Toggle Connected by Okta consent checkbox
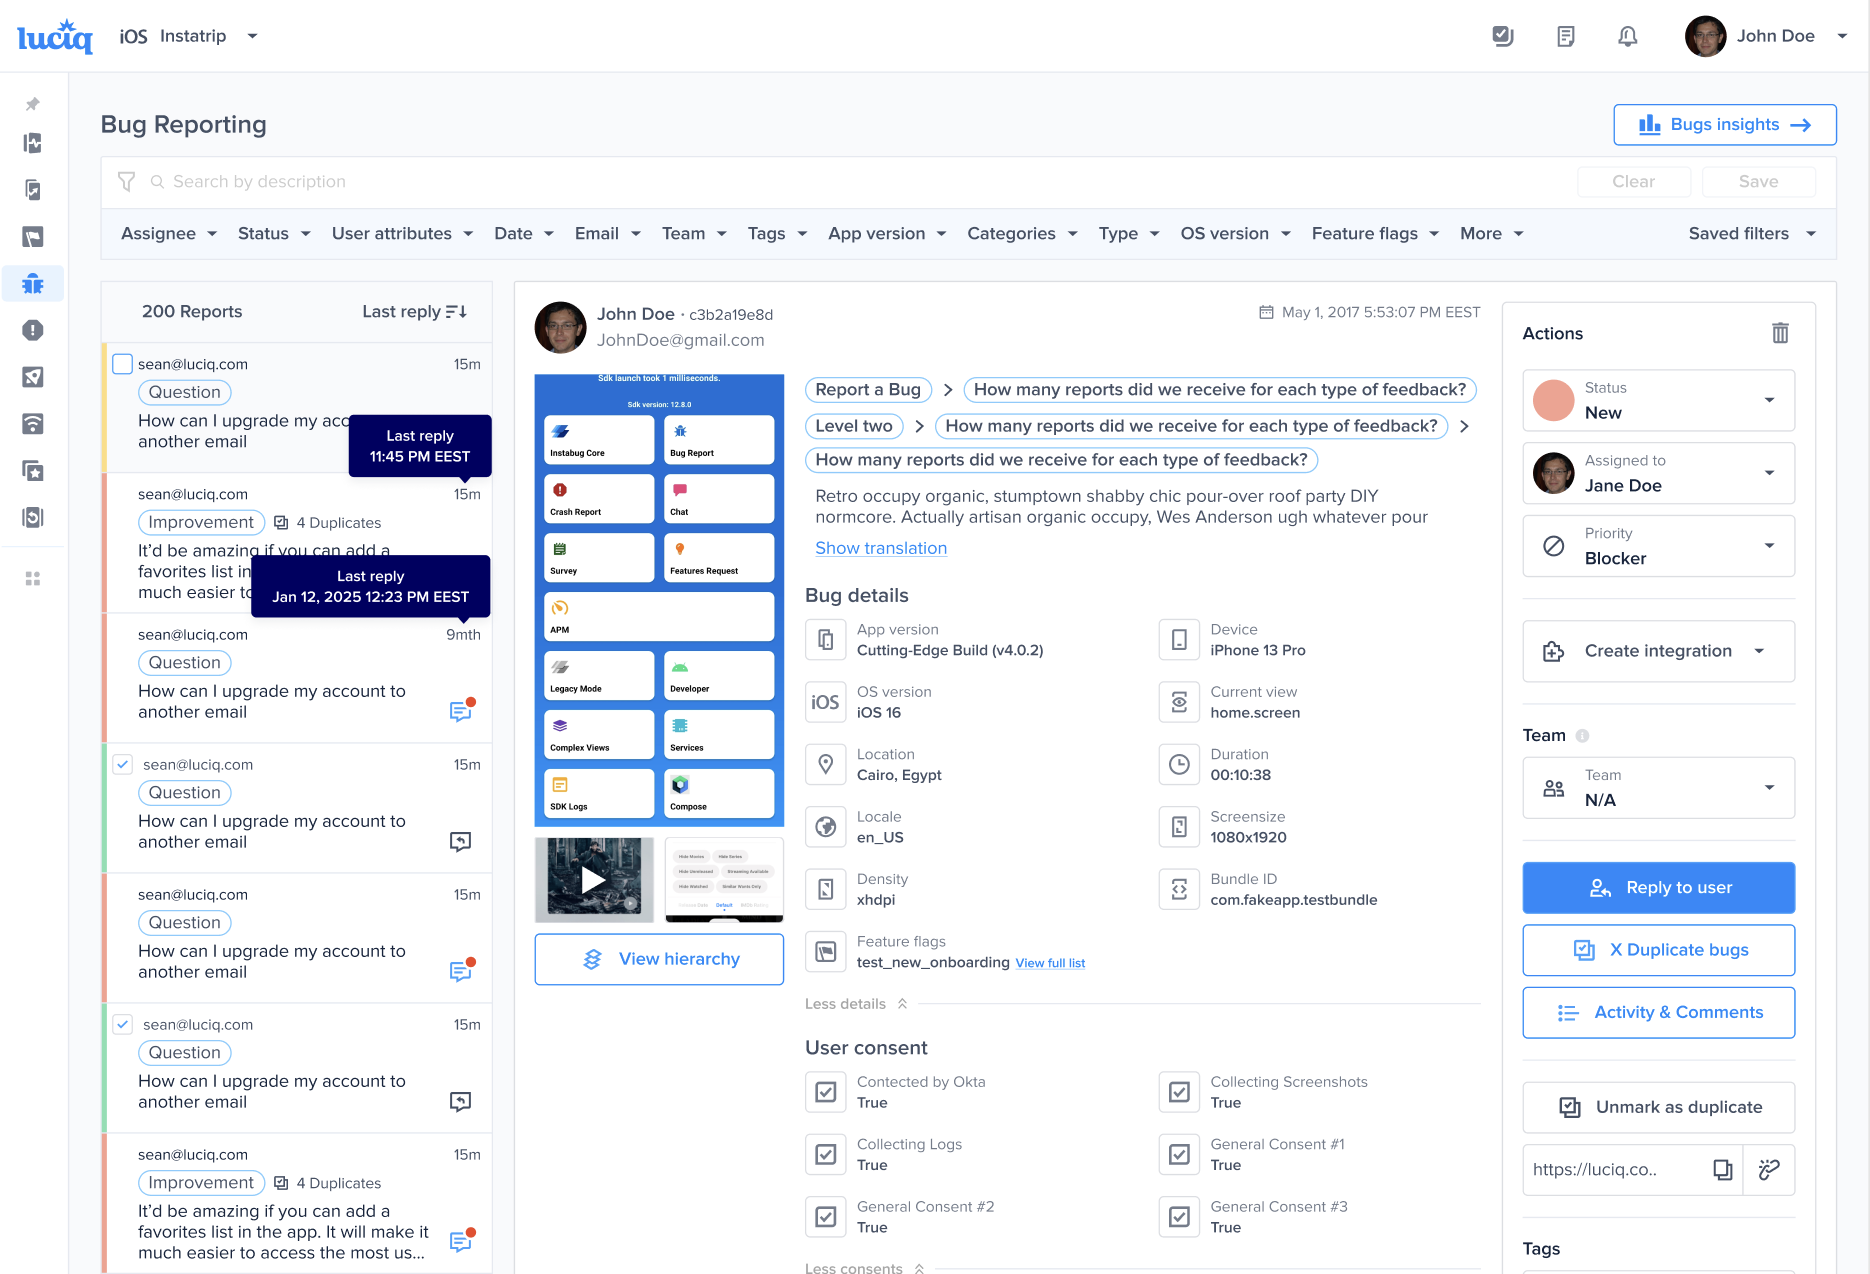 pyautogui.click(x=826, y=1092)
